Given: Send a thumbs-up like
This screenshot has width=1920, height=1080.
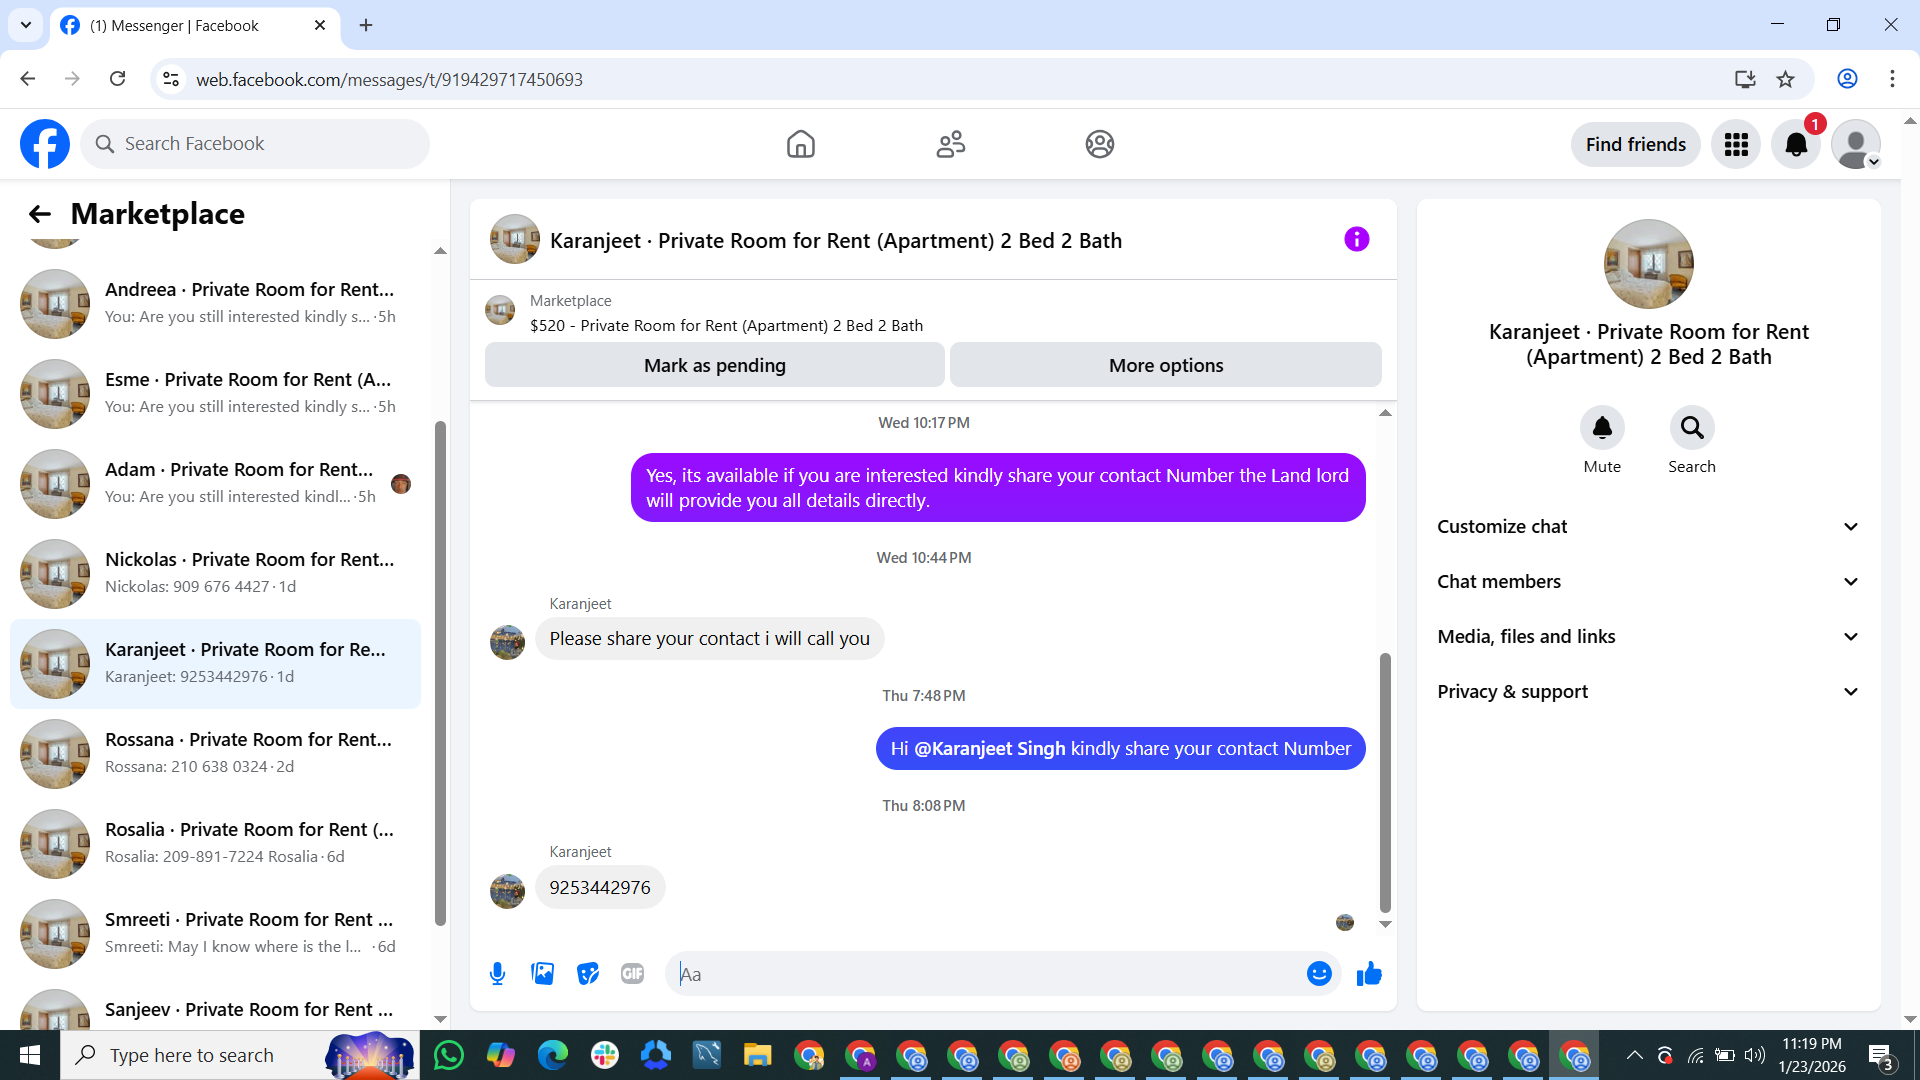Looking at the screenshot, I should 1369,974.
